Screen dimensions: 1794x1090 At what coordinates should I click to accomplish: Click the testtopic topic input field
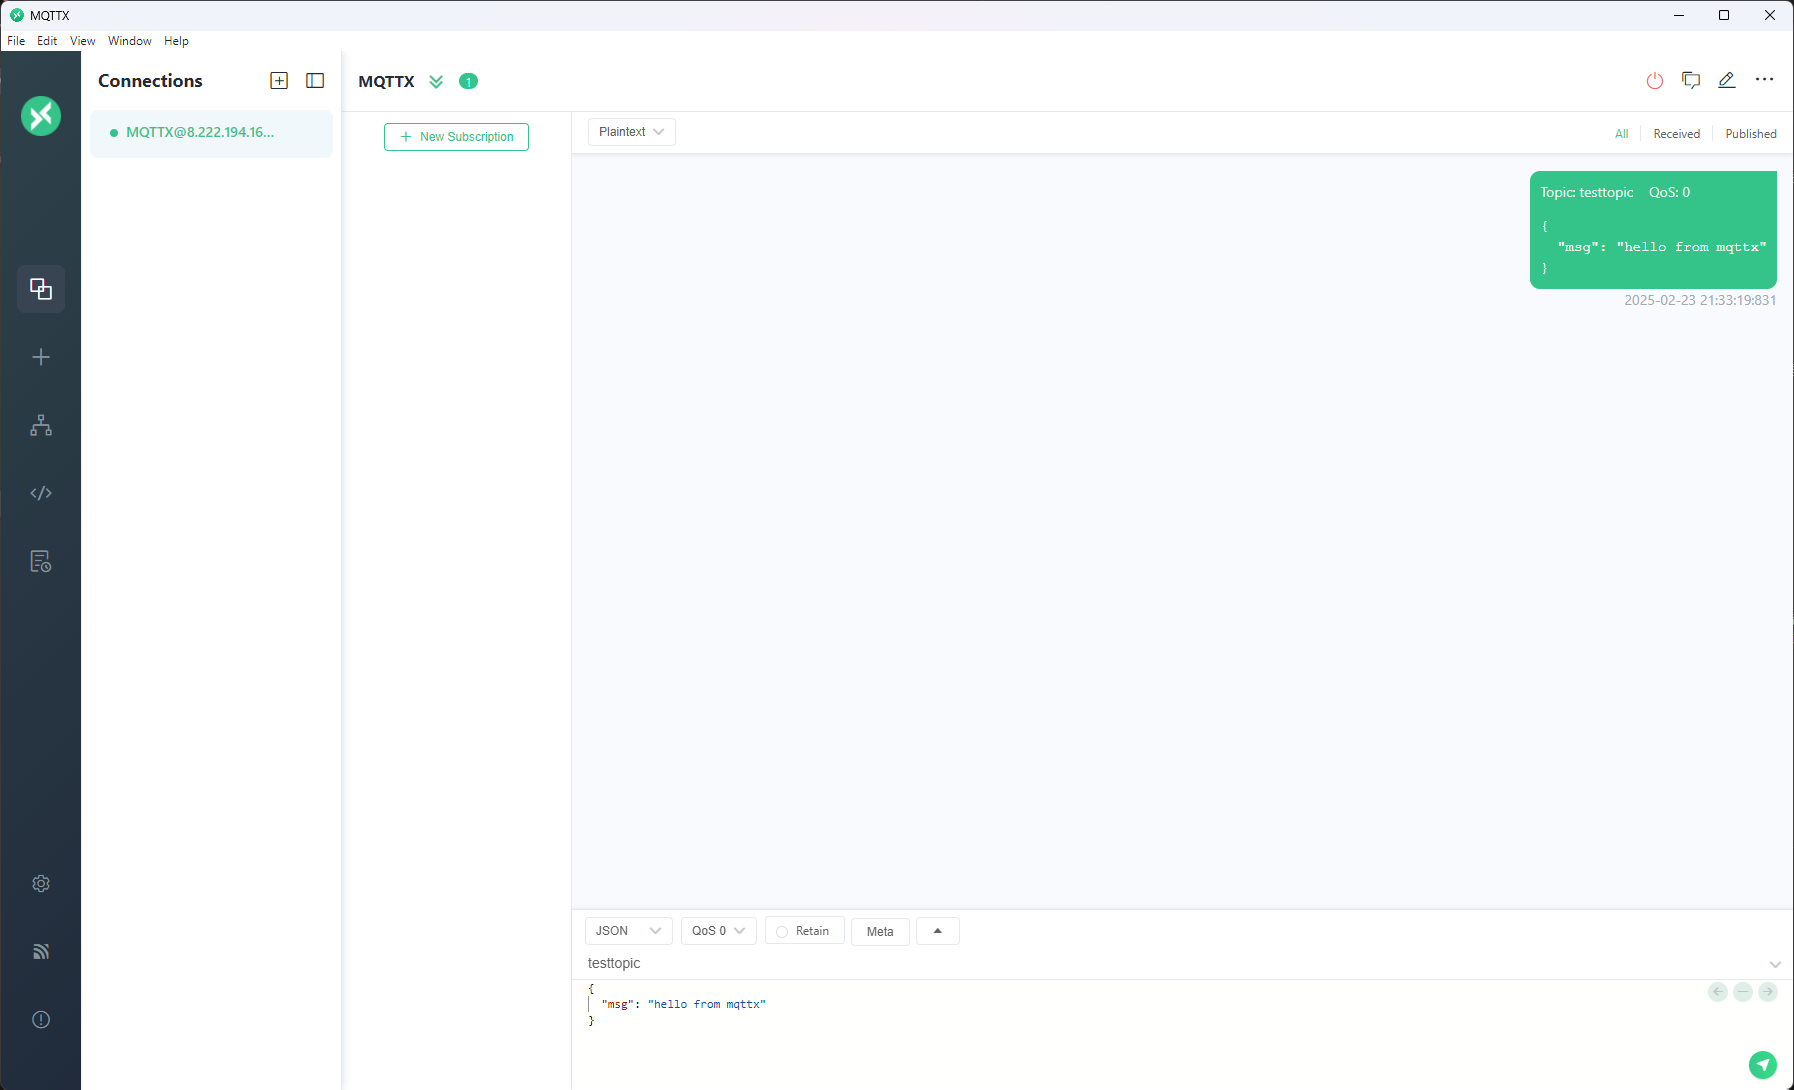coord(1170,963)
